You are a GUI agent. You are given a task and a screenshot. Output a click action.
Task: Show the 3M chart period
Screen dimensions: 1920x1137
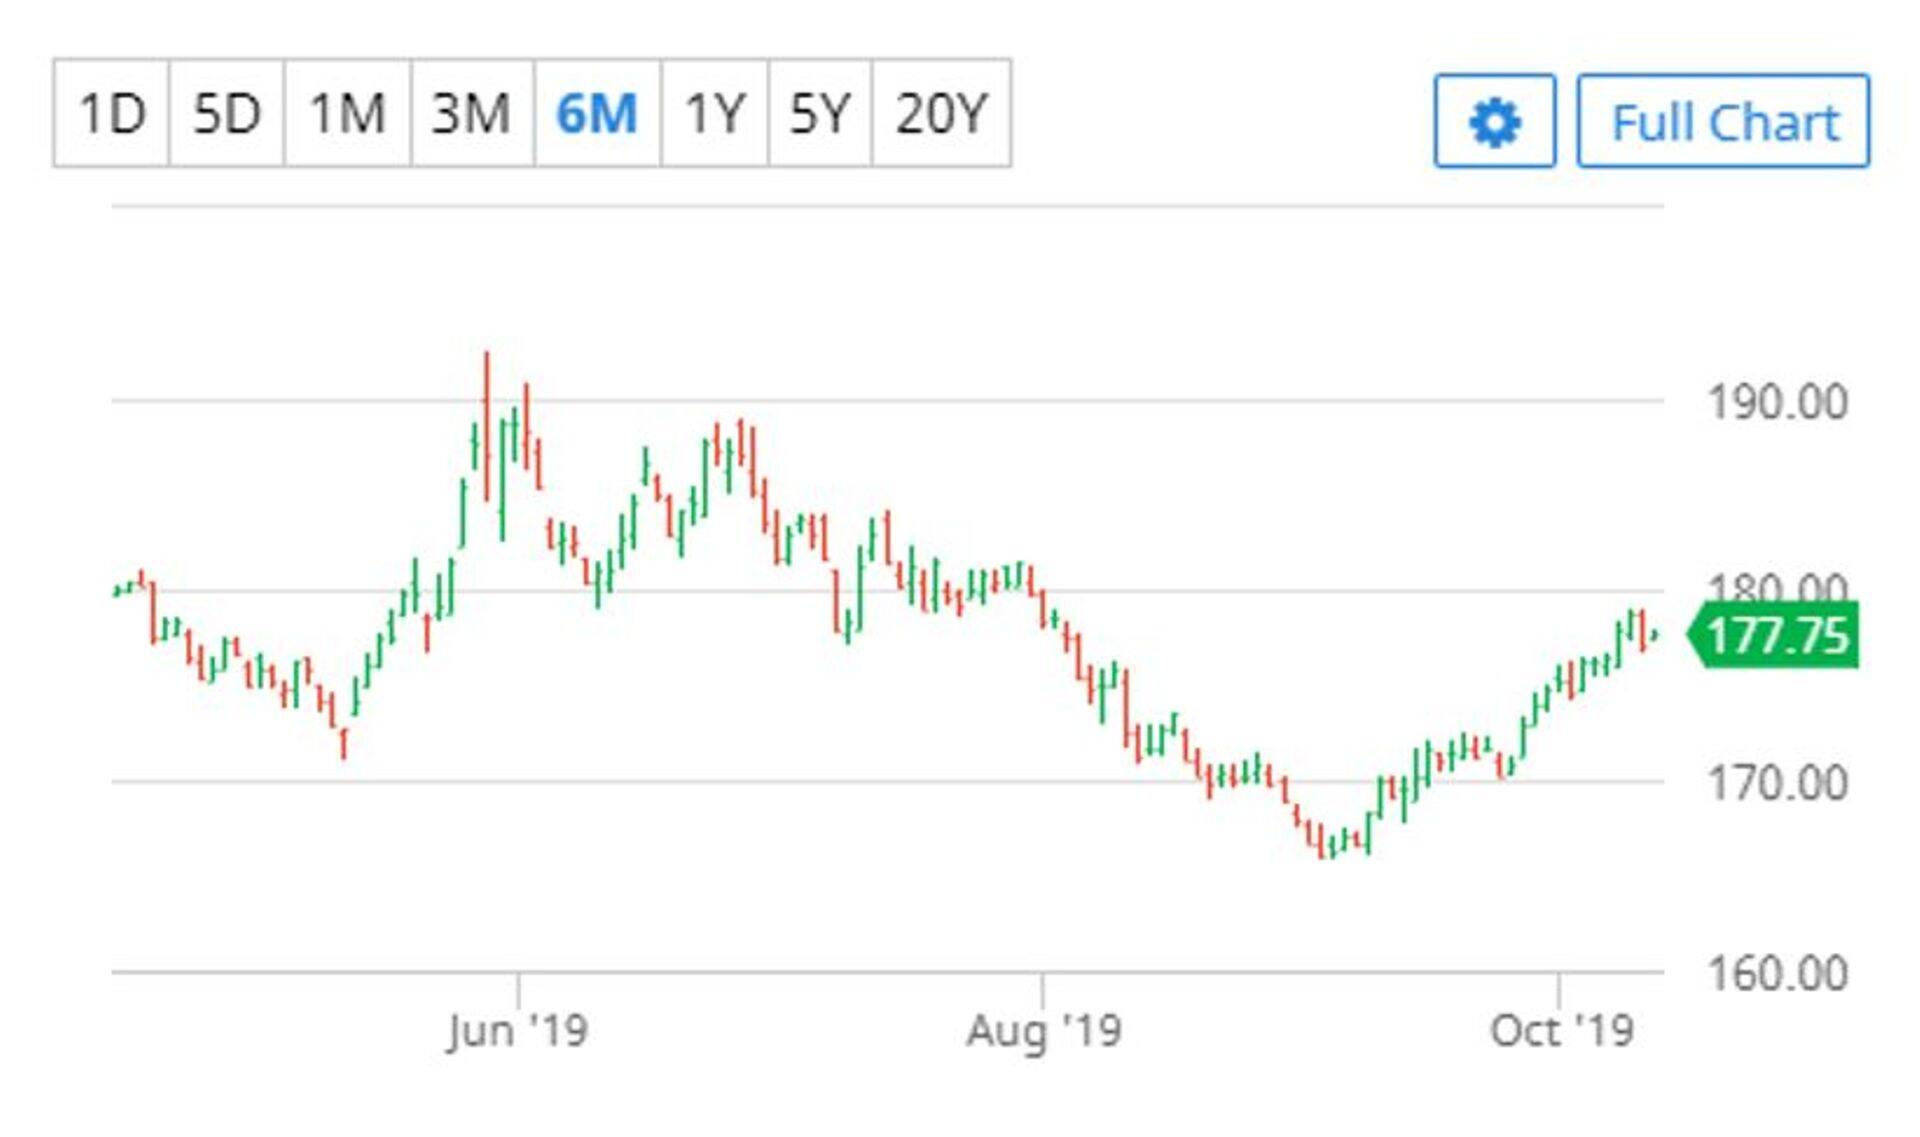[x=471, y=113]
